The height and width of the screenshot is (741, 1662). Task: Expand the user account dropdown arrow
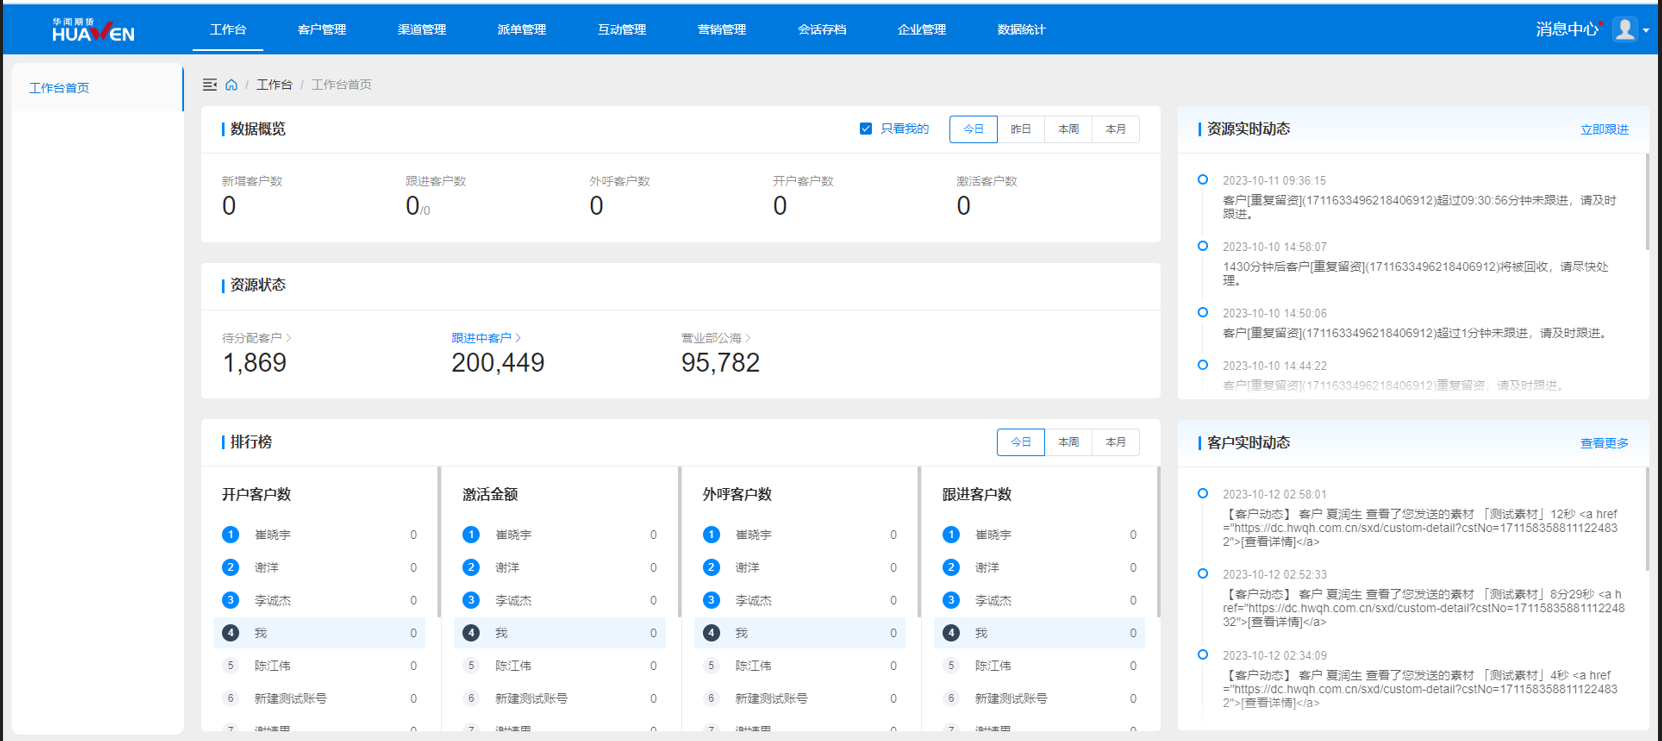pos(1646,30)
